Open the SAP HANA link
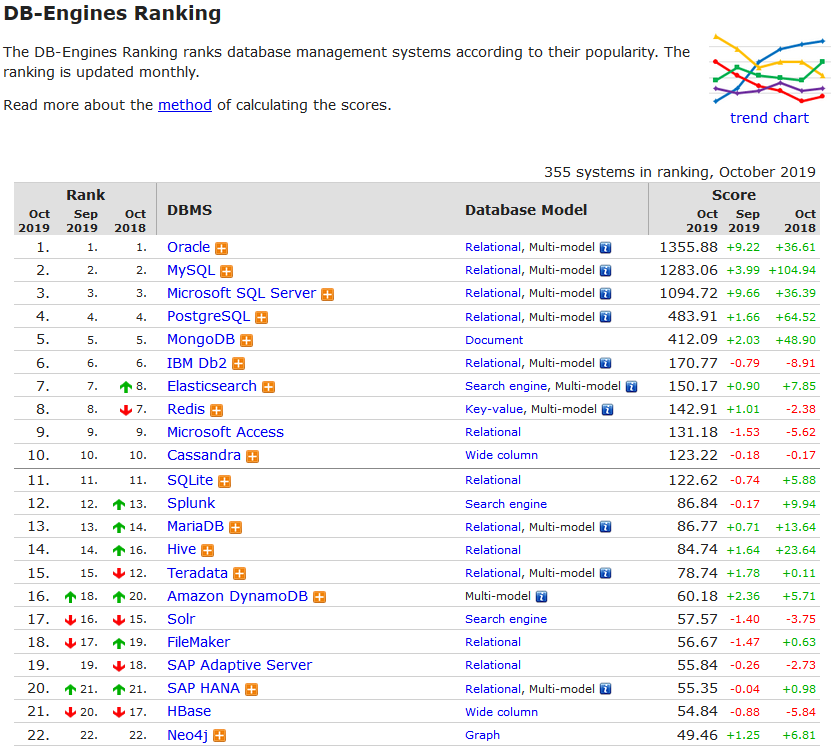The height and width of the screenshot is (749, 833). [203, 688]
